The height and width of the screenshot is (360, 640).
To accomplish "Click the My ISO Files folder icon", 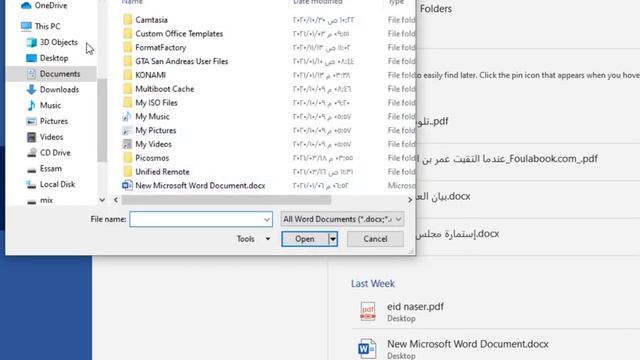I will tap(128, 103).
